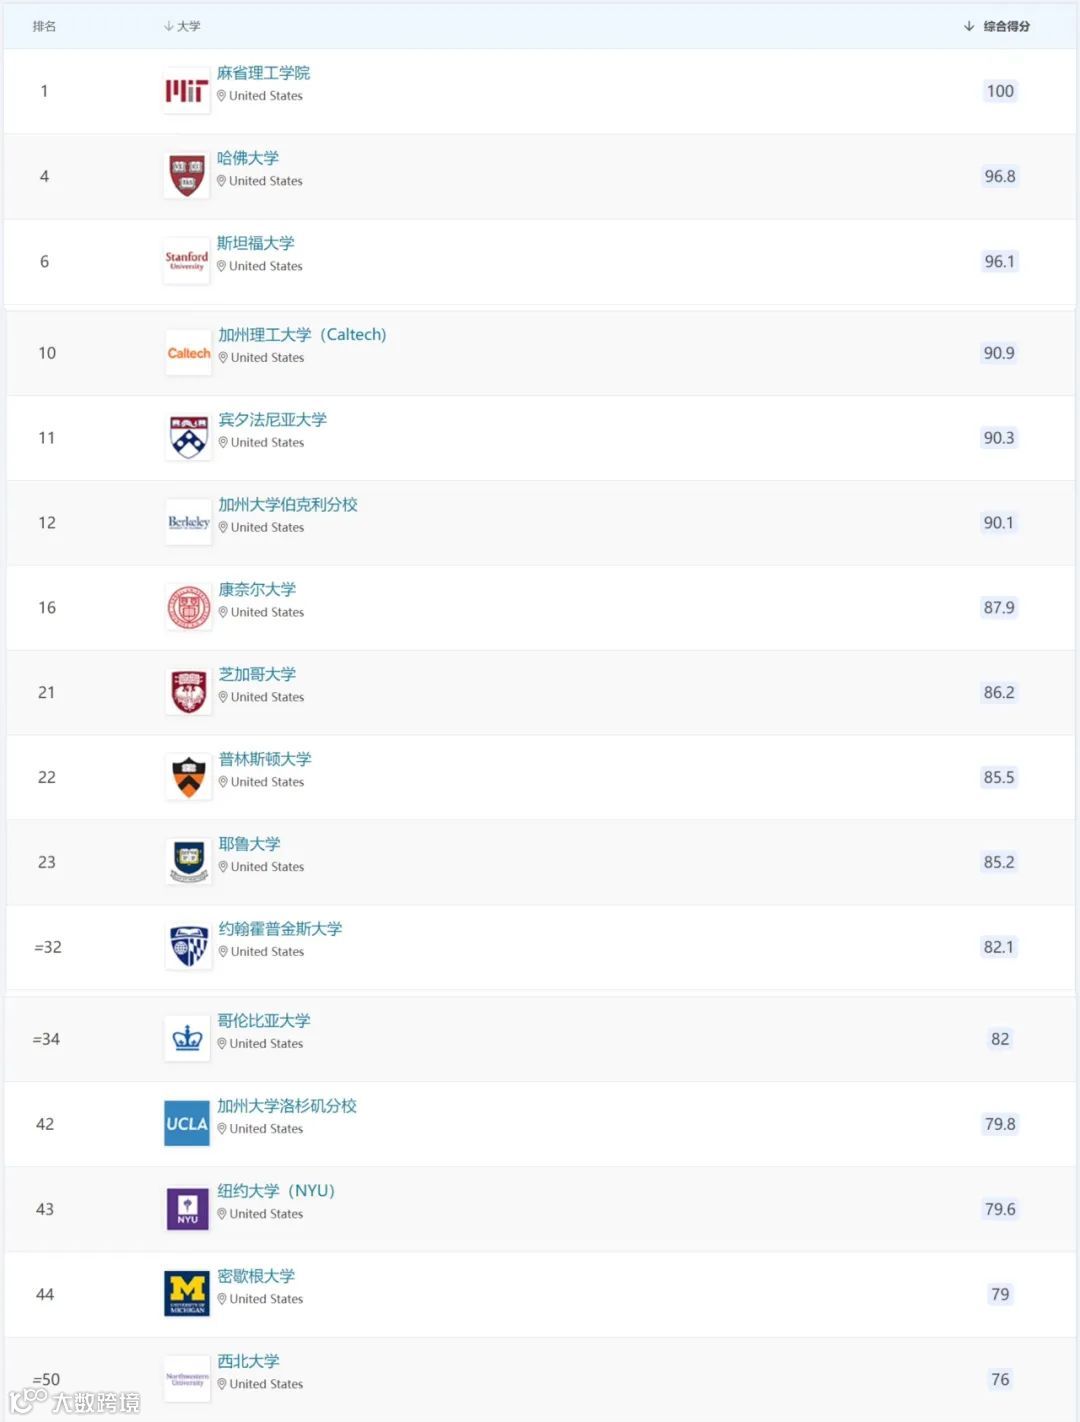Screen dimensions: 1080x1422
Task: Open 斯坦福大学 university link
Action: pos(255,243)
